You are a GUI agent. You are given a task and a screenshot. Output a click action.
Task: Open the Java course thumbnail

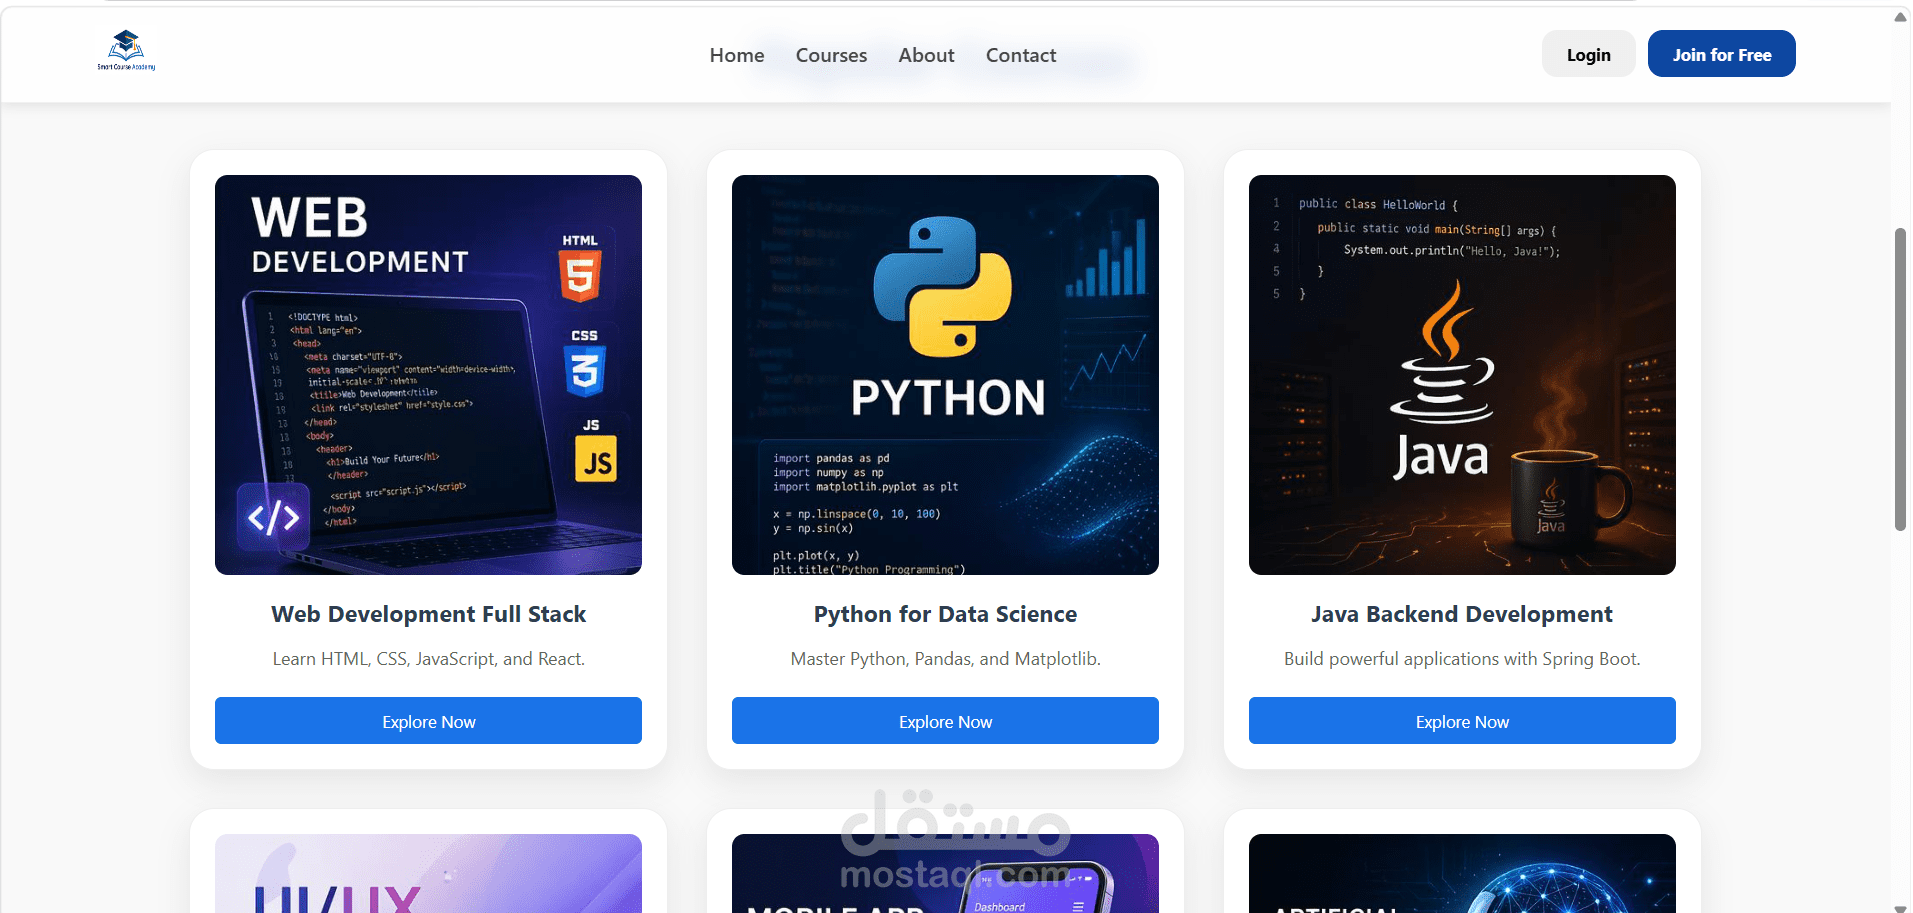(x=1462, y=375)
